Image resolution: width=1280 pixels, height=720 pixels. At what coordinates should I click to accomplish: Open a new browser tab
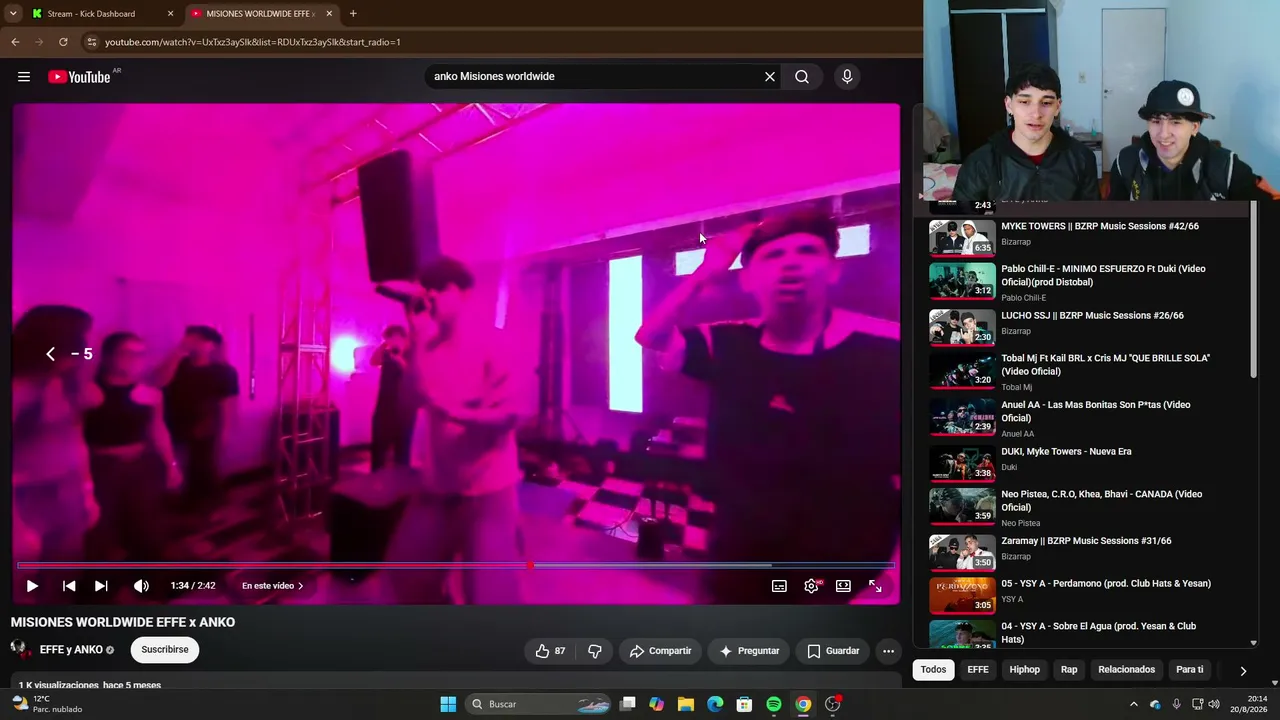point(353,14)
